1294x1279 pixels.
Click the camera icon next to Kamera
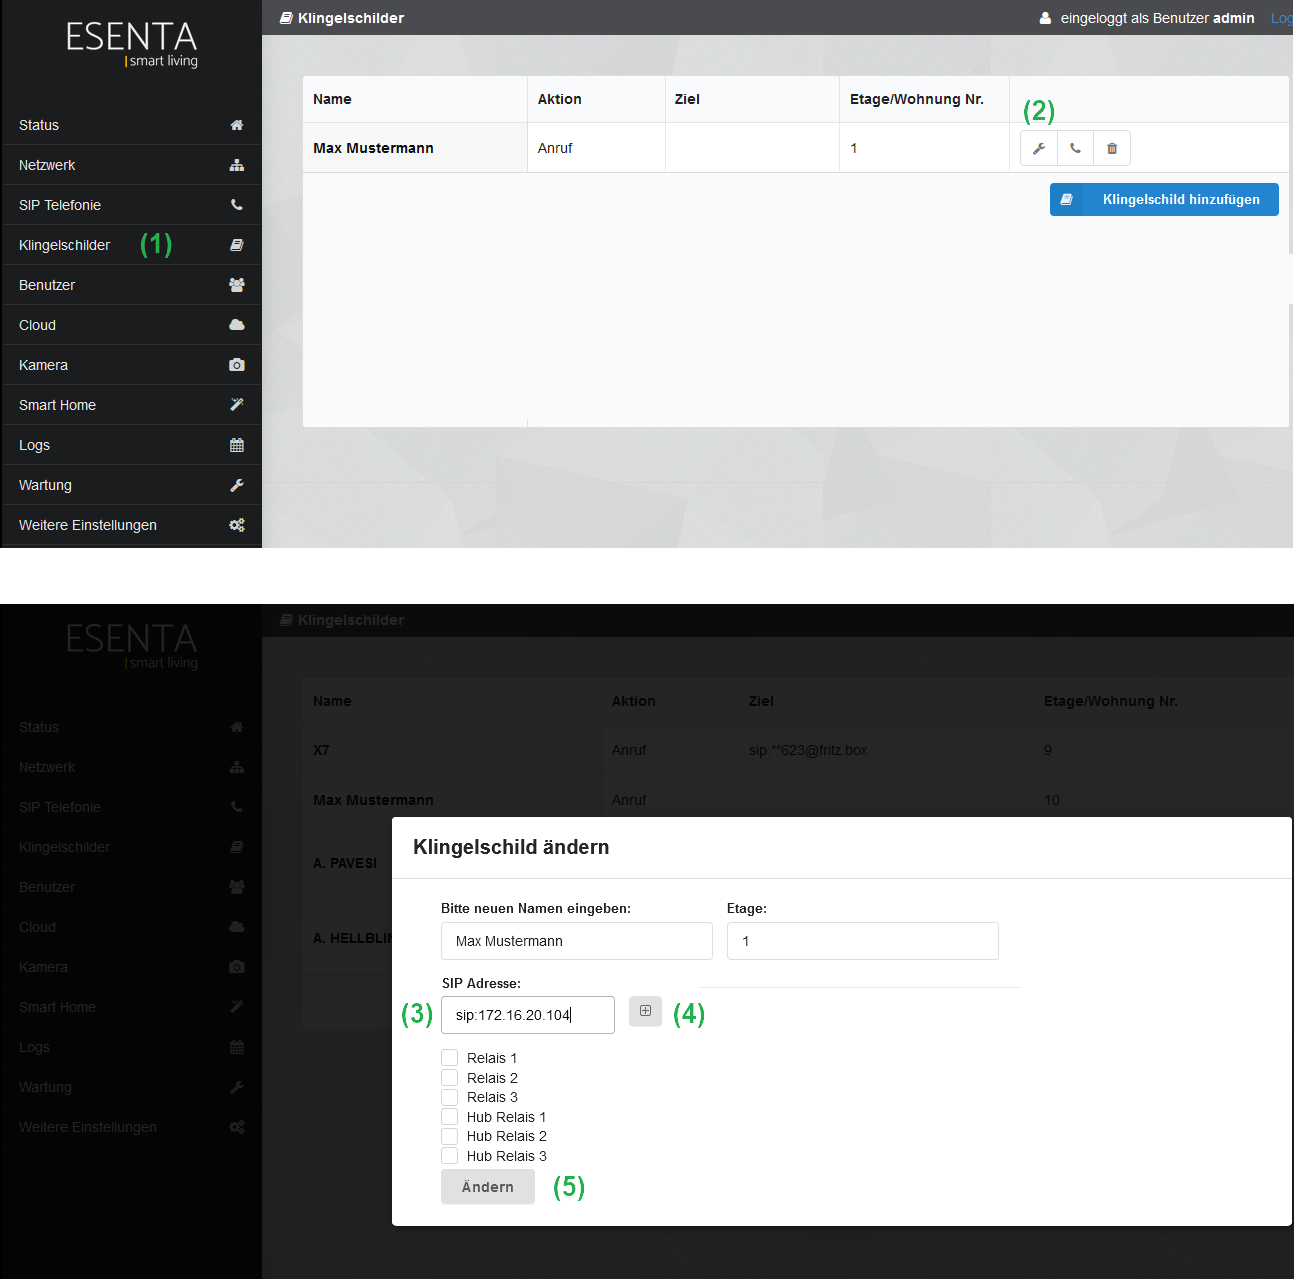point(237,365)
